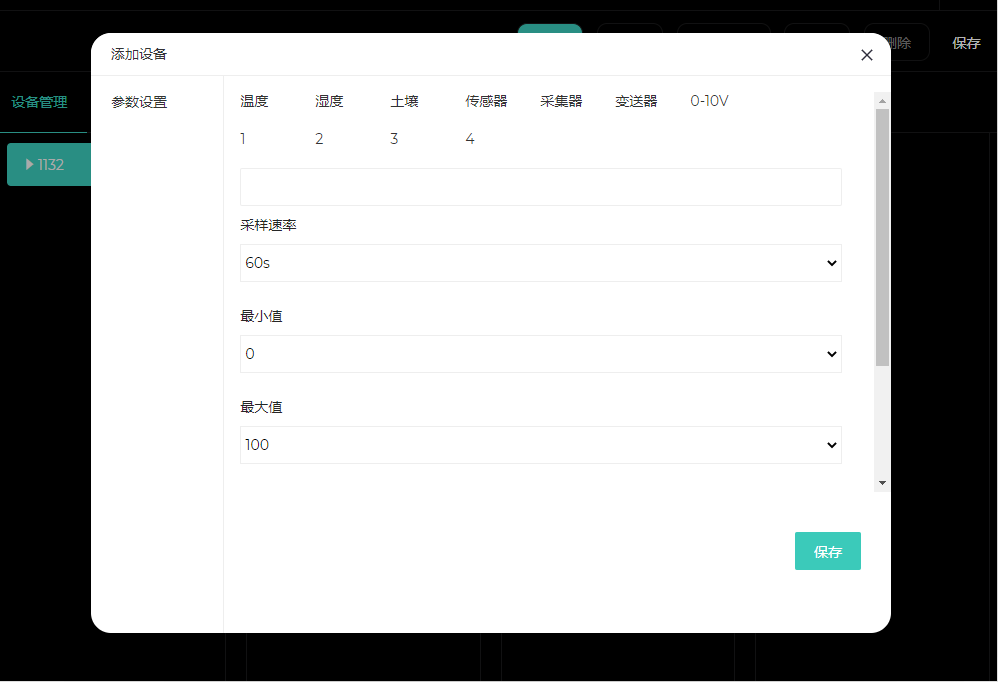Screen dimensions: 998x682
Task: Click 保存 in the background toolbar
Action: tap(966, 43)
